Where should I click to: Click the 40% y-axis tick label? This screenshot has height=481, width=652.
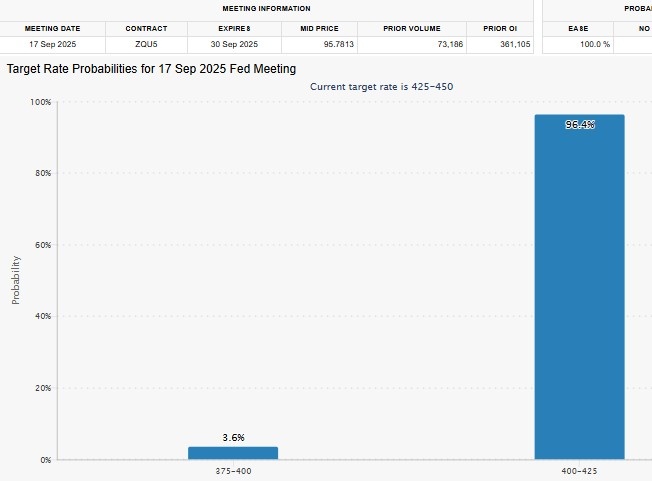pos(43,316)
